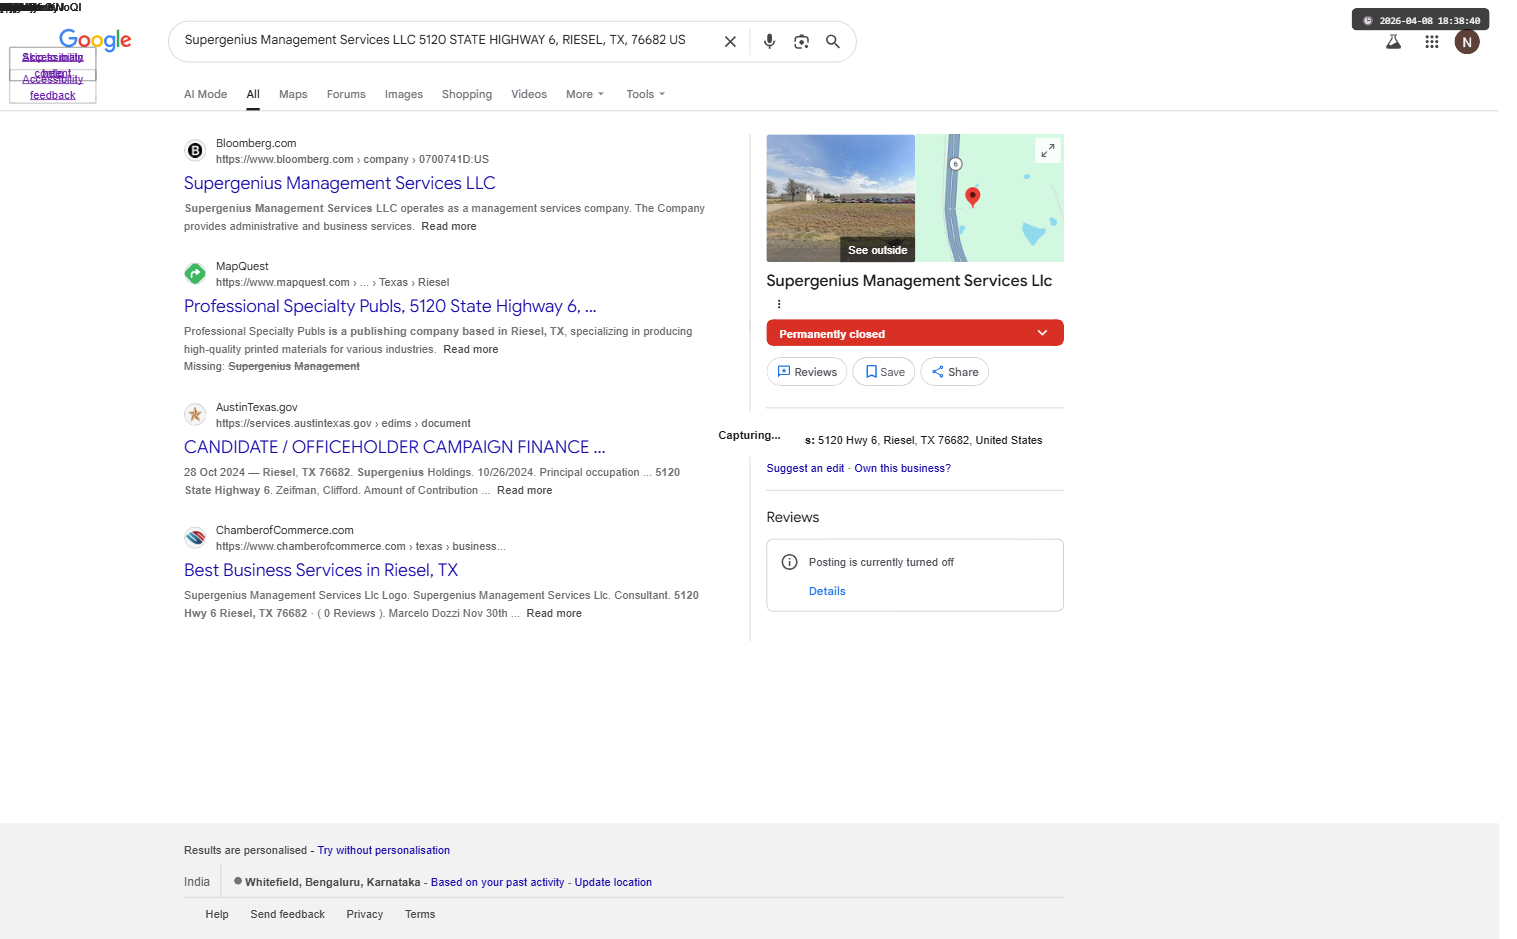This screenshot has width=1517, height=939.
Task: Switch to AI Mode tab
Action: (x=205, y=94)
